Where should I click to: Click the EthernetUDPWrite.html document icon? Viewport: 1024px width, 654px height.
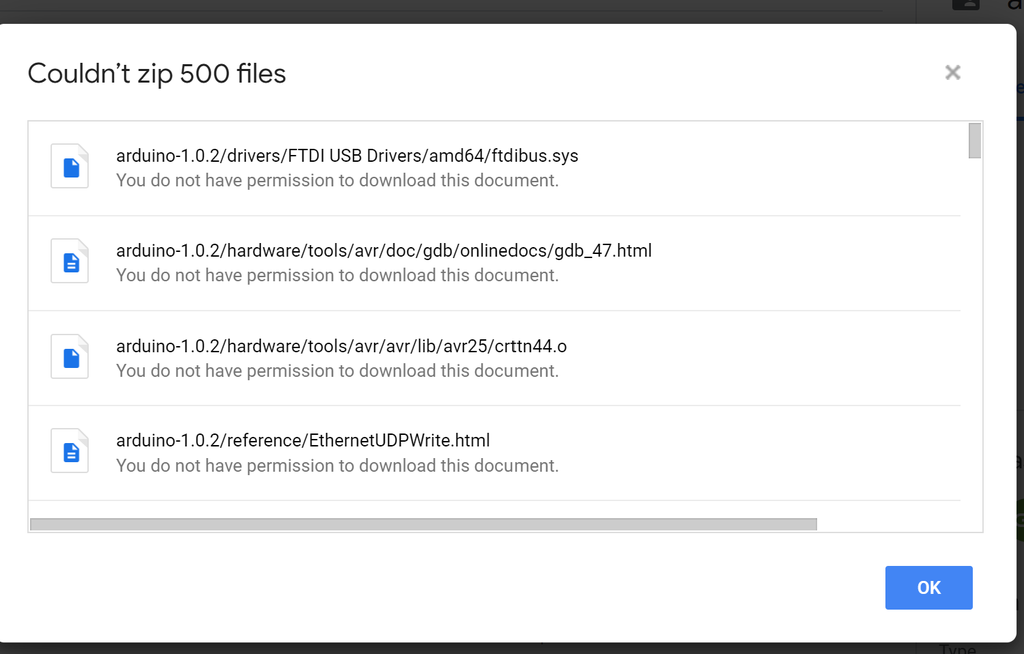(x=70, y=452)
